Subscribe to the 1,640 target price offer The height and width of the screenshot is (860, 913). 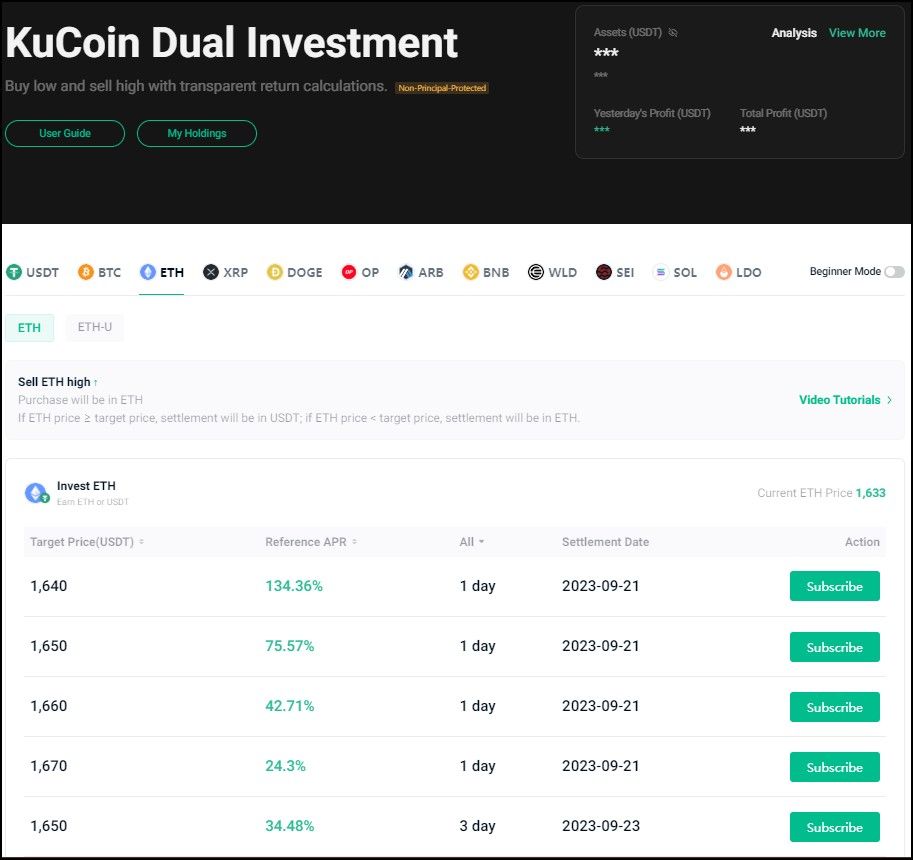click(834, 586)
